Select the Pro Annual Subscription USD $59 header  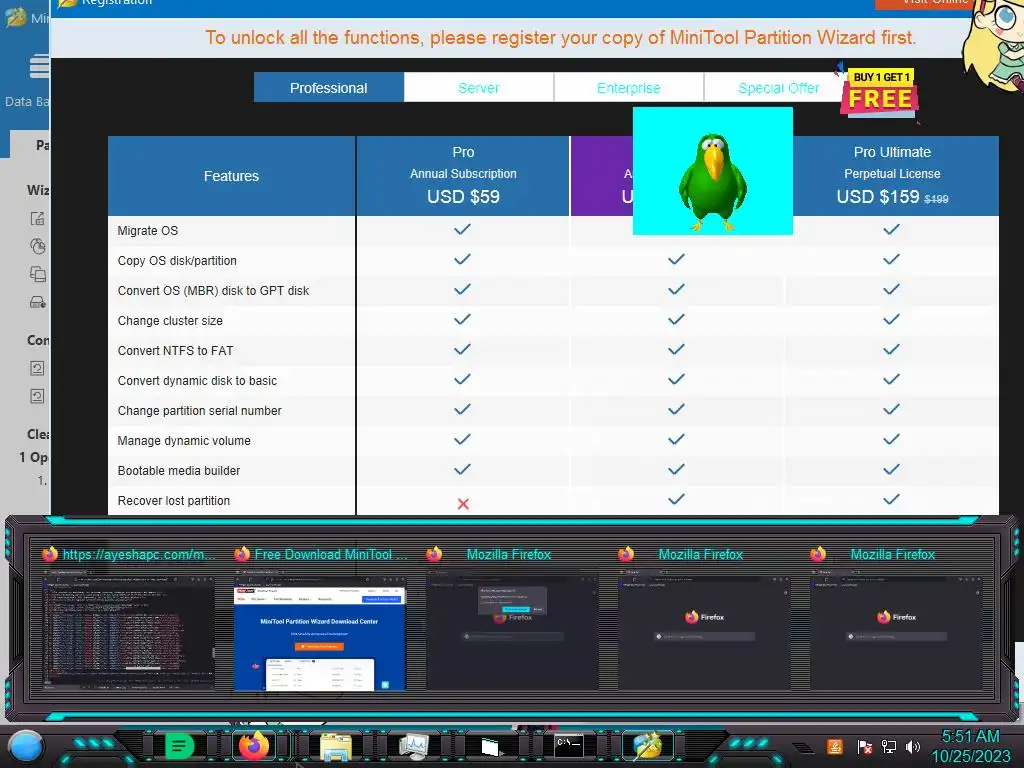463,175
